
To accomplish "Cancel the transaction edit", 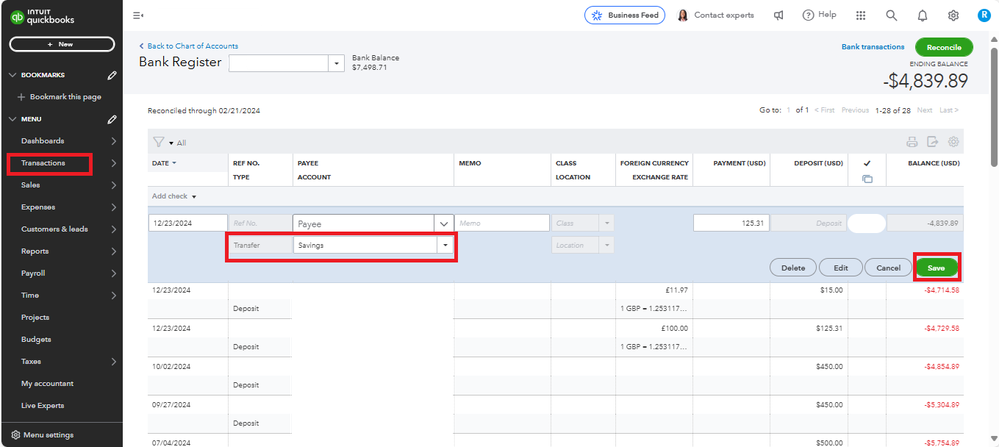I will 888,268.
